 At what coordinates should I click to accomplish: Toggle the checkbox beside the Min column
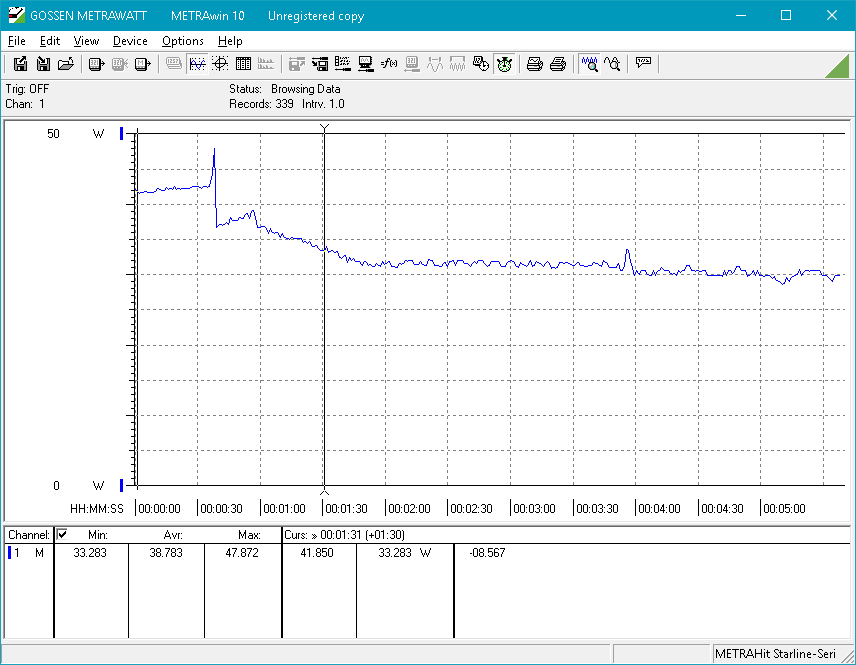pyautogui.click(x=62, y=535)
